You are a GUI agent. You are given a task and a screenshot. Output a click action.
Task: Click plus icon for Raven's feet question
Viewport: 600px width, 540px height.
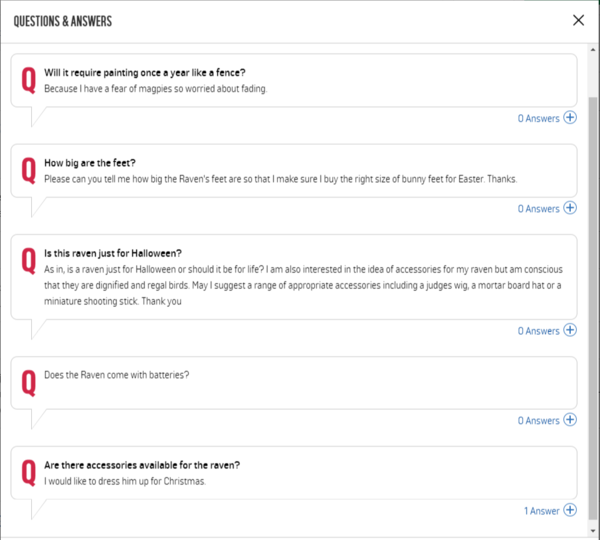click(570, 208)
